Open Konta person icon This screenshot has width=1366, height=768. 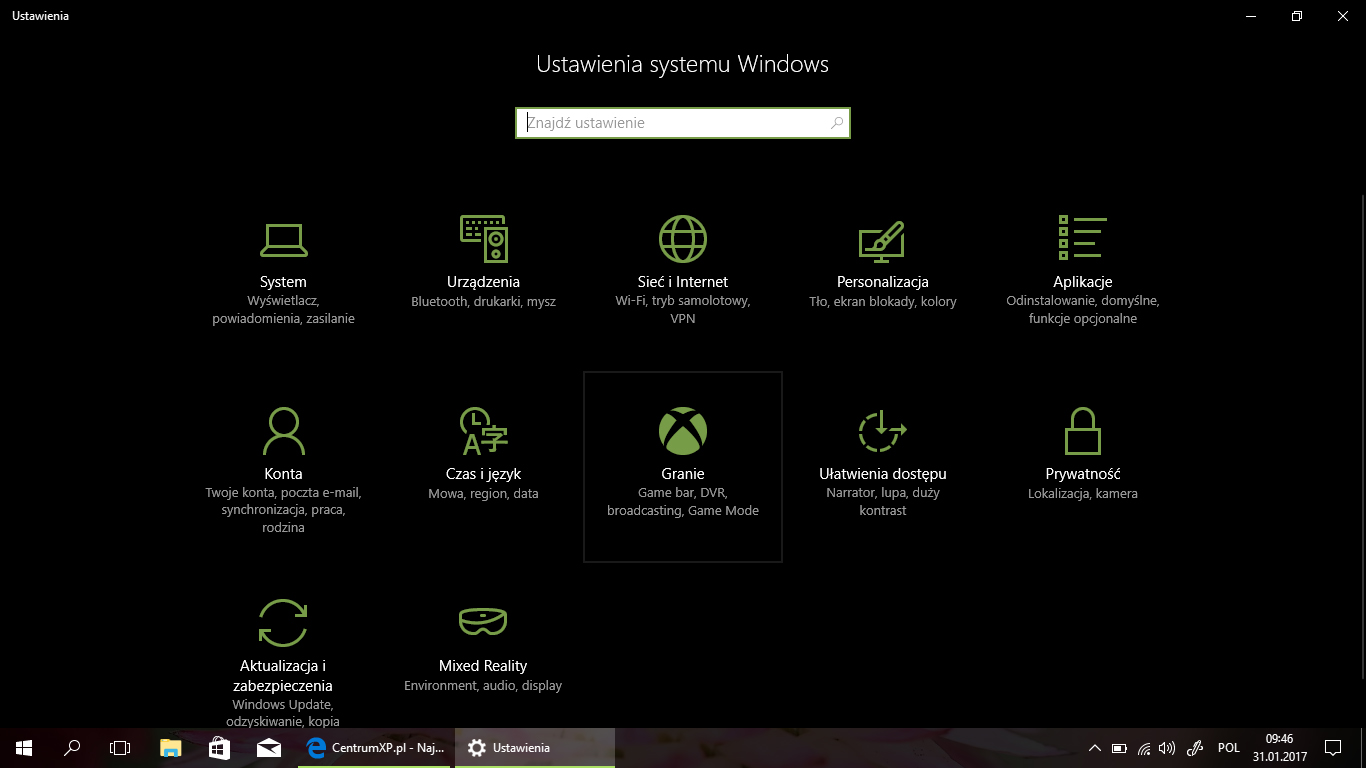point(283,431)
